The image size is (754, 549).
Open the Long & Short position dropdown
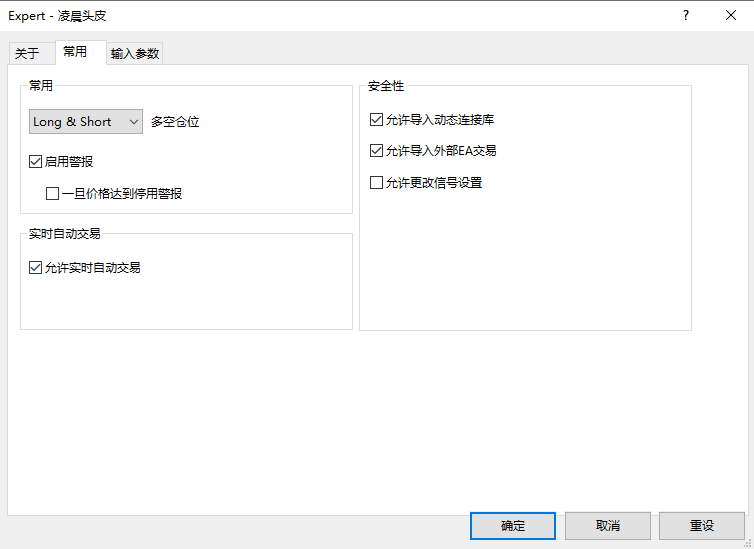(x=86, y=122)
